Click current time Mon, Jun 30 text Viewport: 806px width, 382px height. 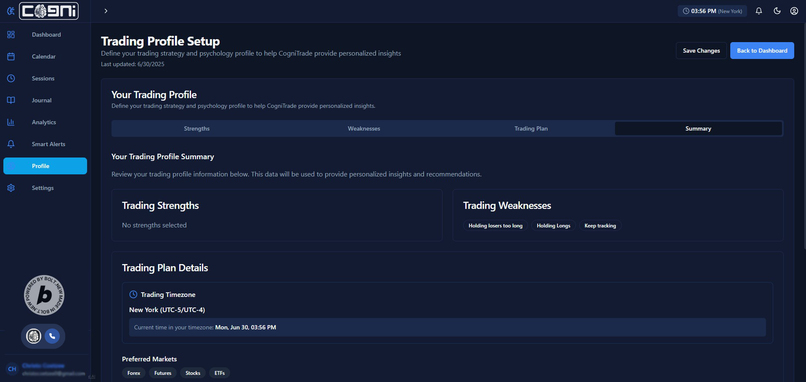point(245,328)
